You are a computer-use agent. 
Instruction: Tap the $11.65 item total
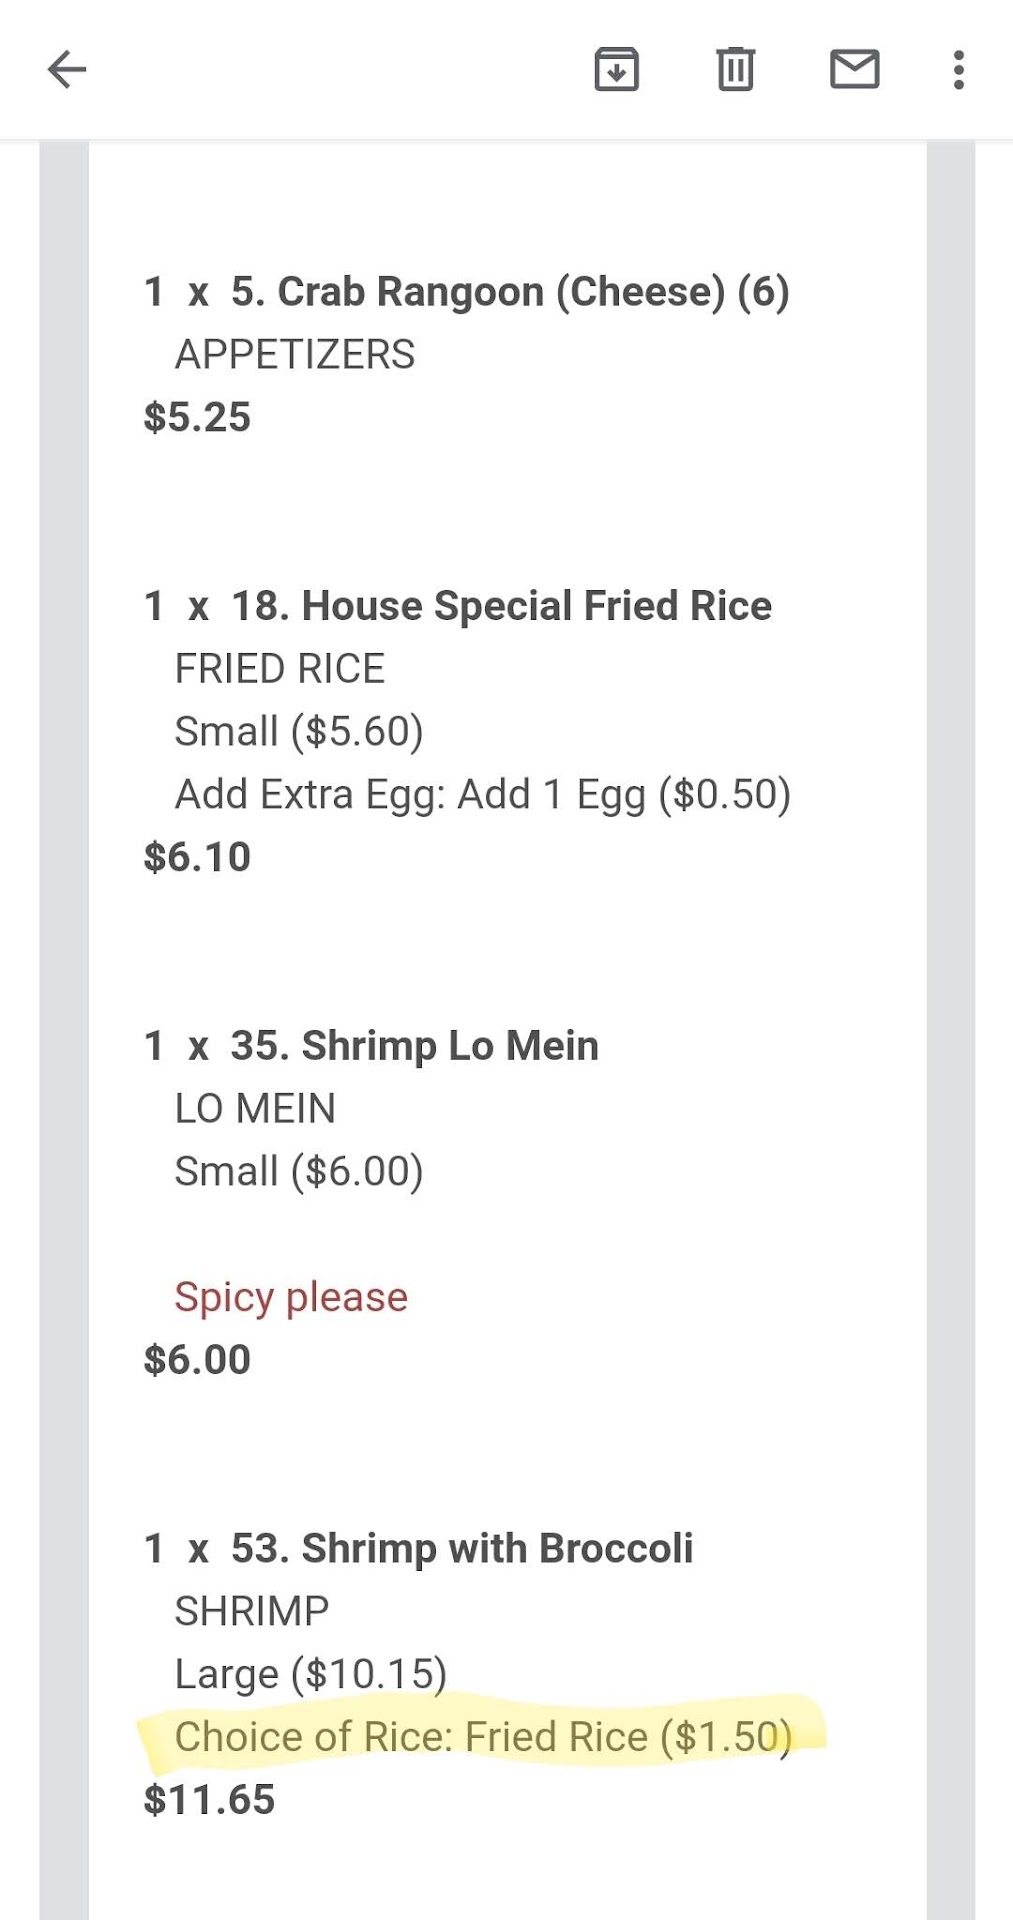209,1800
